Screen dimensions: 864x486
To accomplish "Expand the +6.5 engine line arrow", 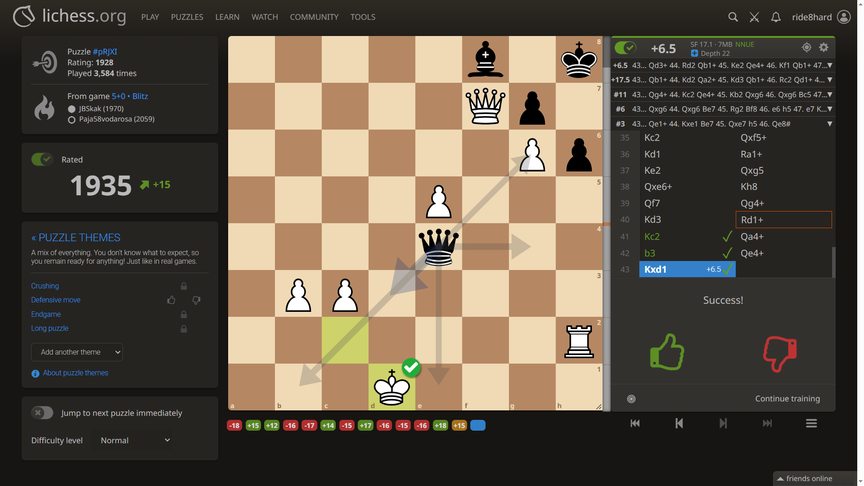I will coord(829,66).
